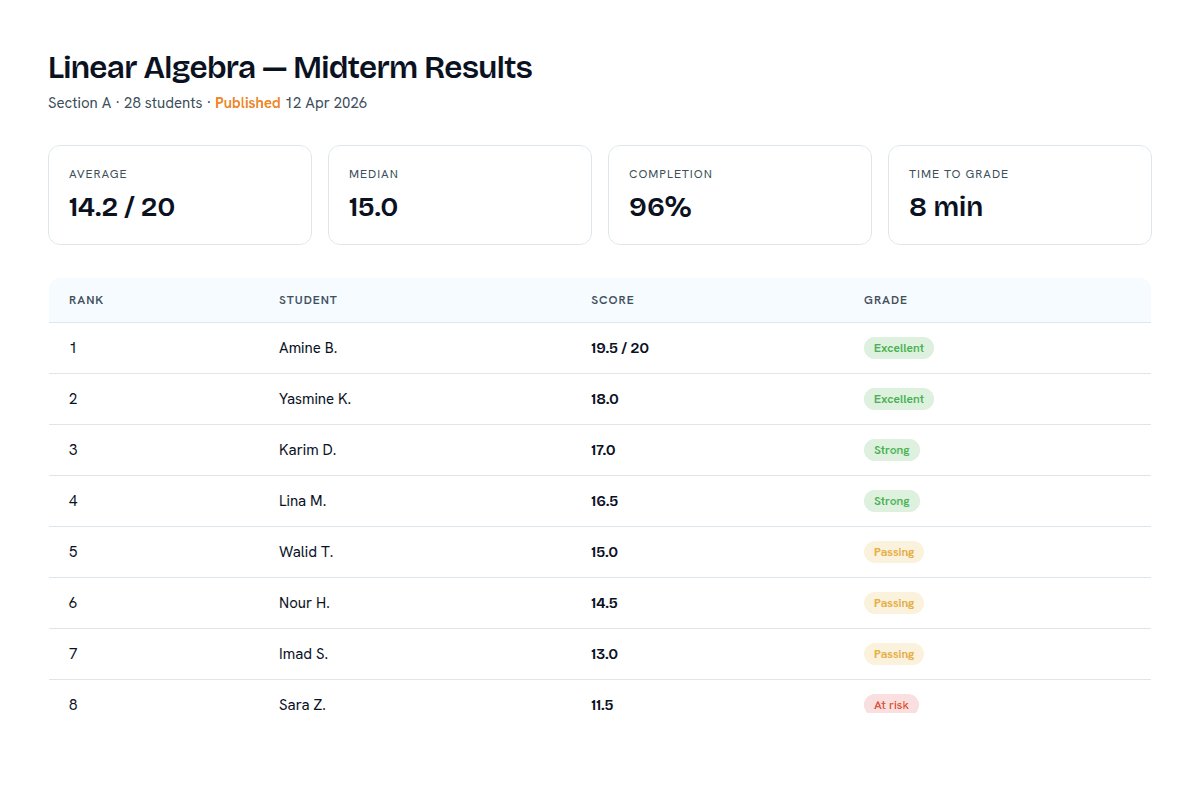Click the Excellent badge for Yasmine K.
Viewport: 1200px width, 800px height.
[898, 399]
